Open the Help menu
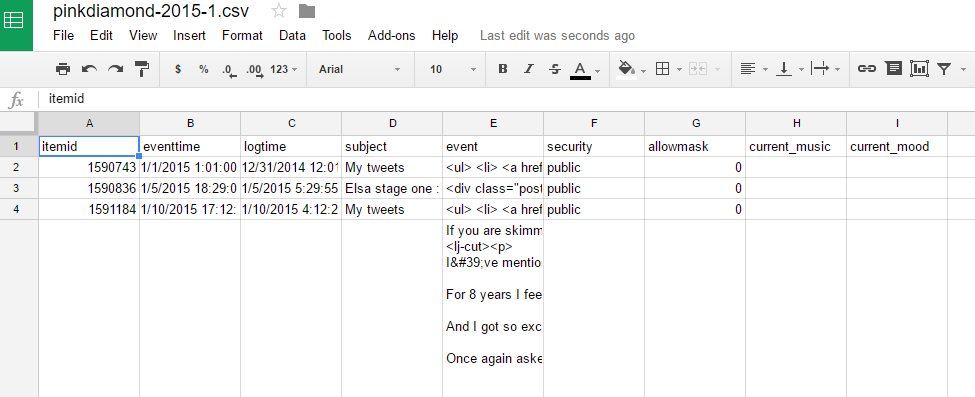This screenshot has height=397, width=975. tap(445, 35)
